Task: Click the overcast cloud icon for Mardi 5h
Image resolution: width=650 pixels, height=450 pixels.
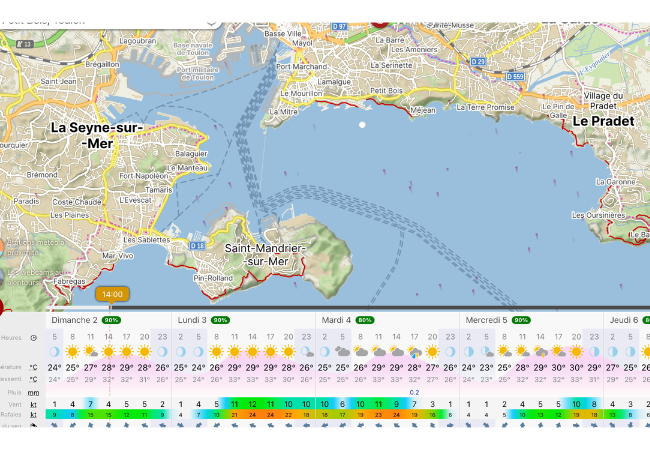Action: [342, 352]
